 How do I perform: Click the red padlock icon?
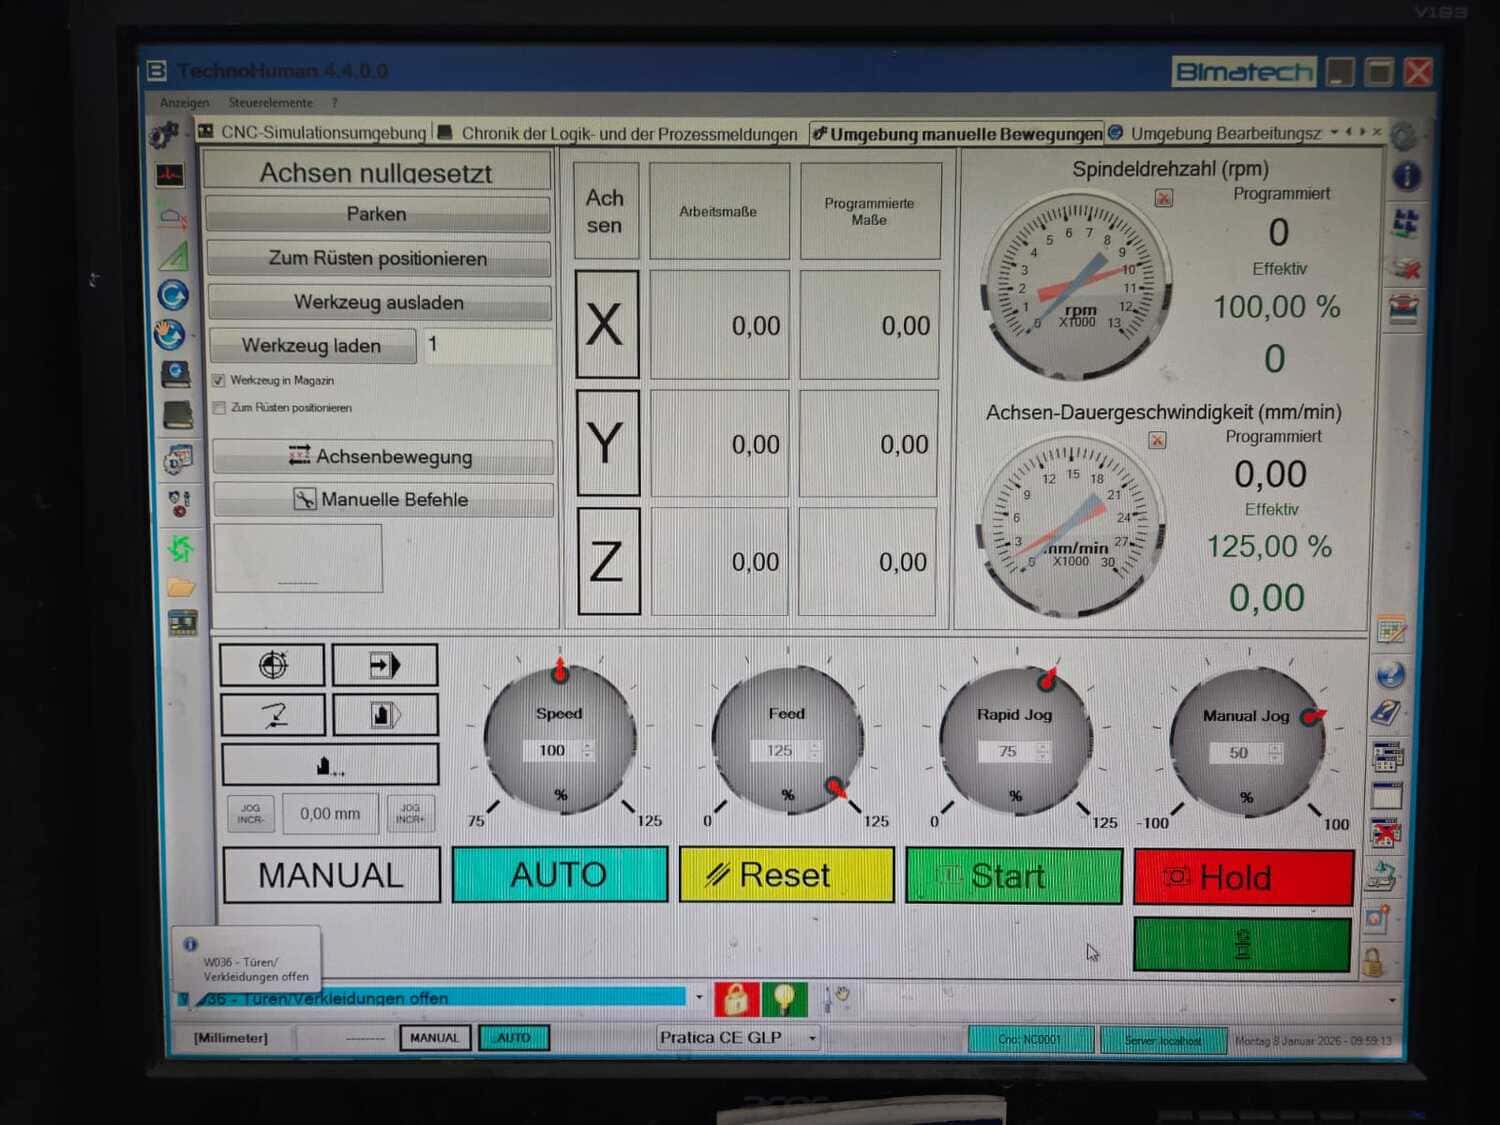pyautogui.click(x=736, y=998)
